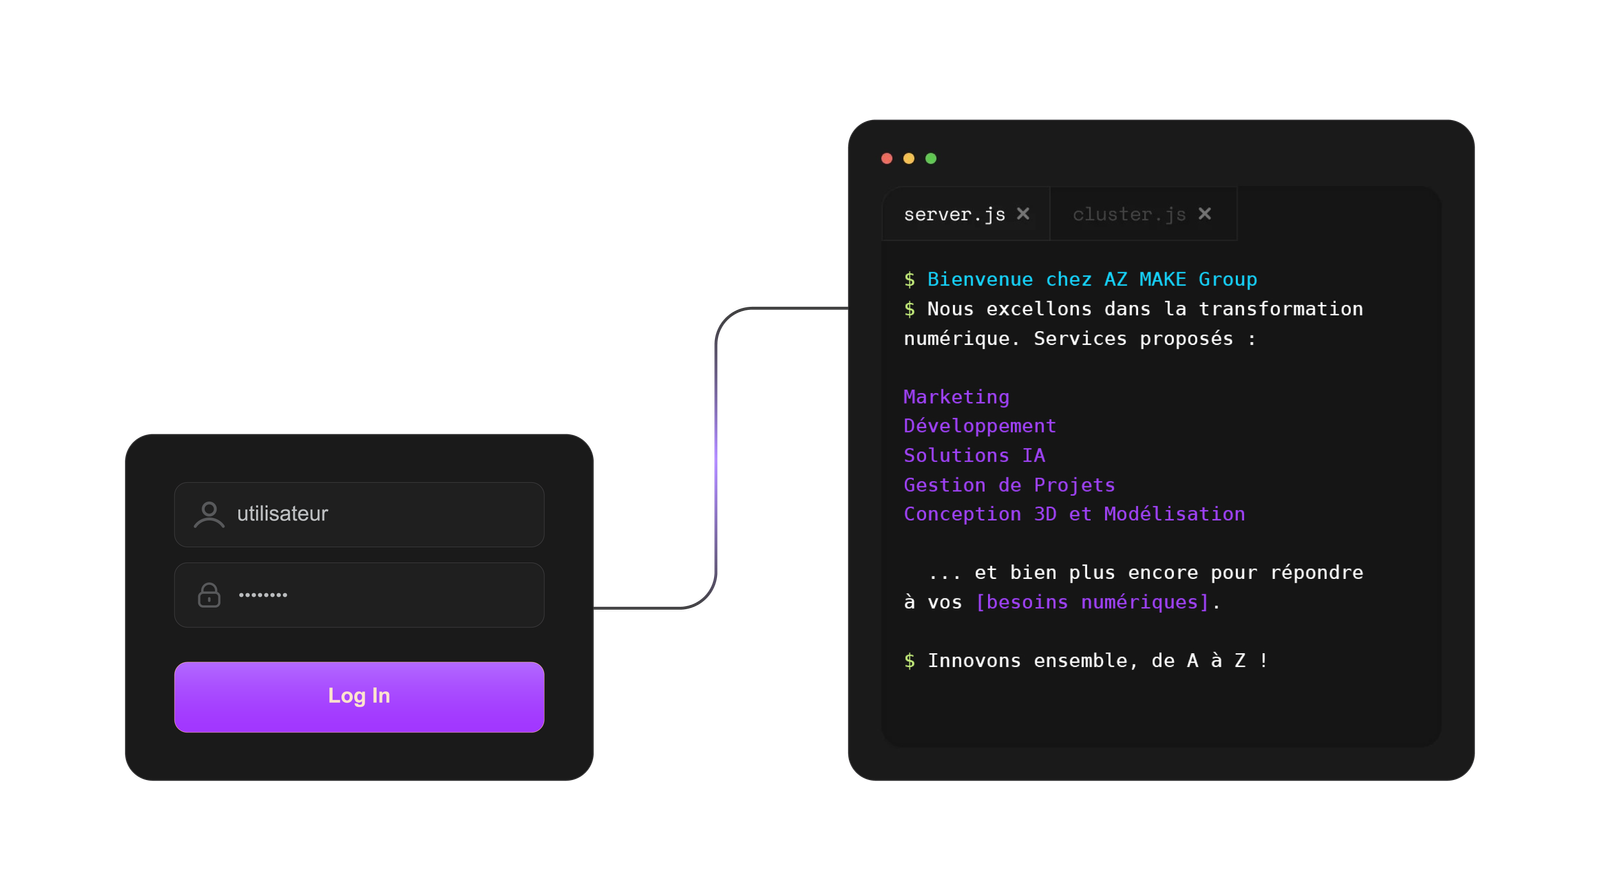Click the user profile icon in username field
This screenshot has height=880, width=1600.
[x=209, y=515]
